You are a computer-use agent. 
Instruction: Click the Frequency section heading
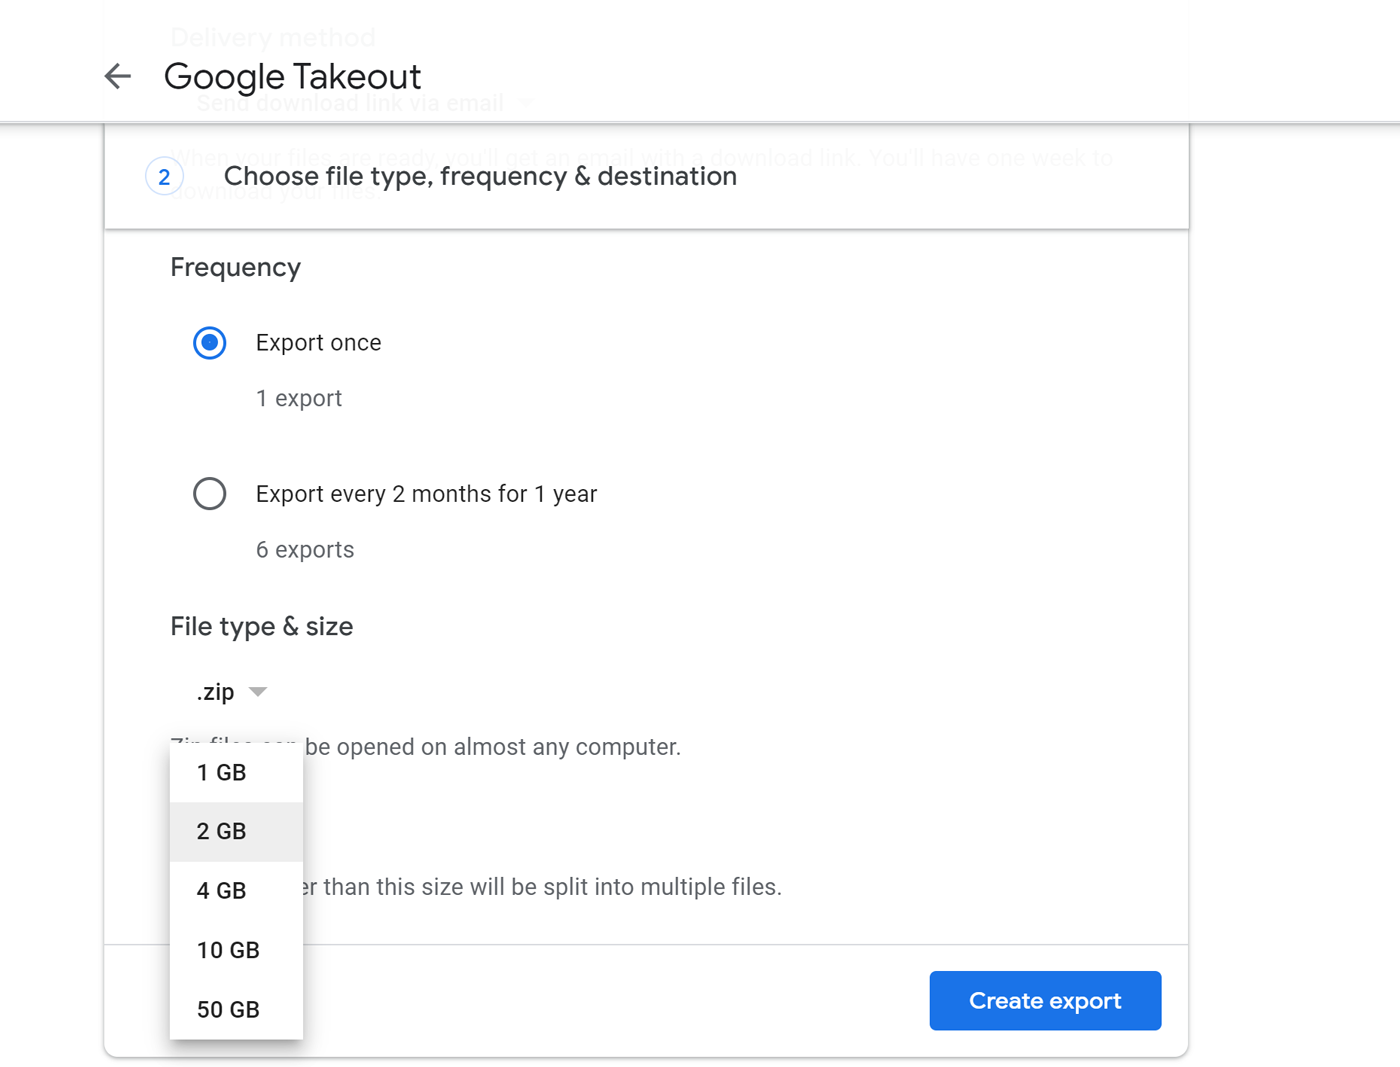(235, 268)
